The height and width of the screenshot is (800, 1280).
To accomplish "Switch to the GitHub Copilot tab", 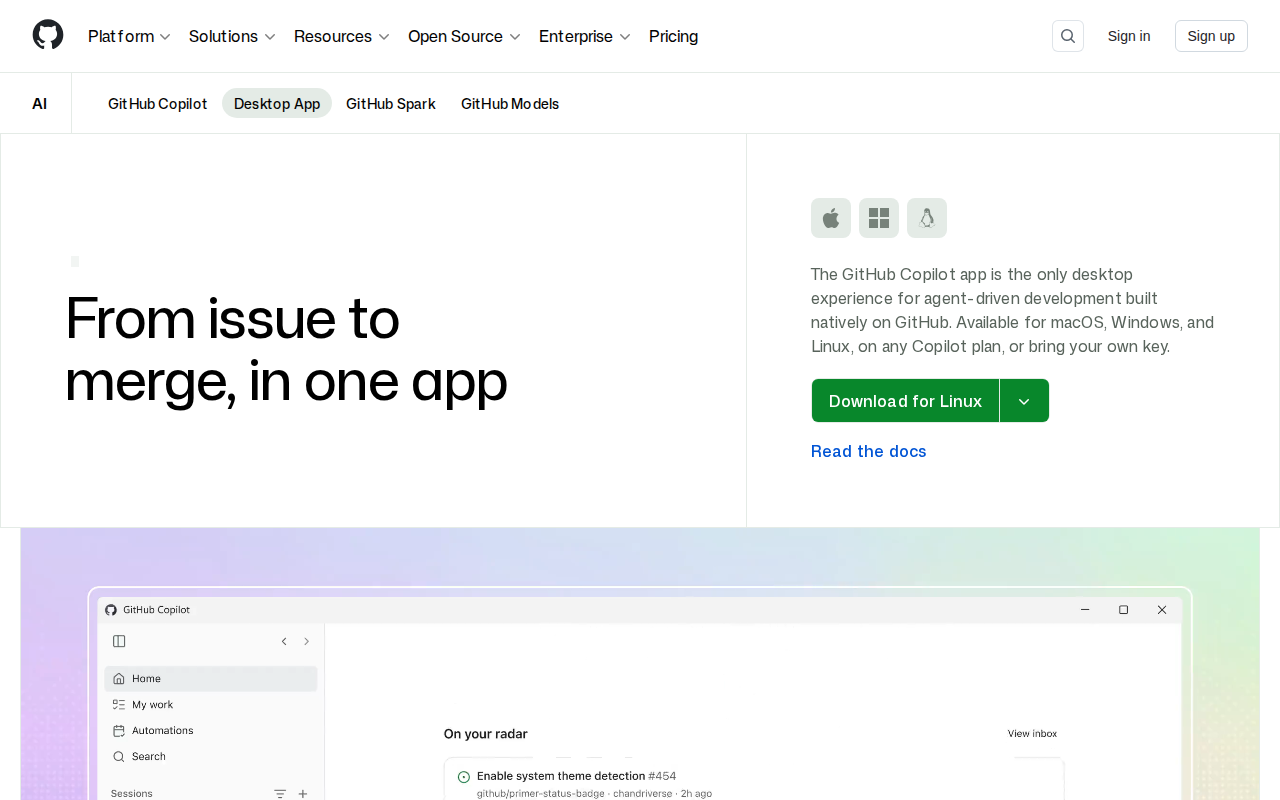I will [158, 103].
